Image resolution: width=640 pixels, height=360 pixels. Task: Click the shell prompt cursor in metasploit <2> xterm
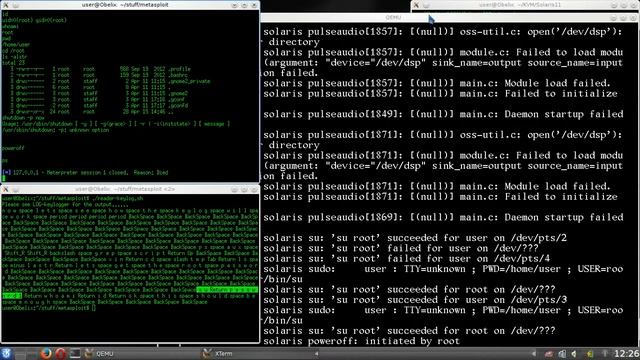click(93, 308)
